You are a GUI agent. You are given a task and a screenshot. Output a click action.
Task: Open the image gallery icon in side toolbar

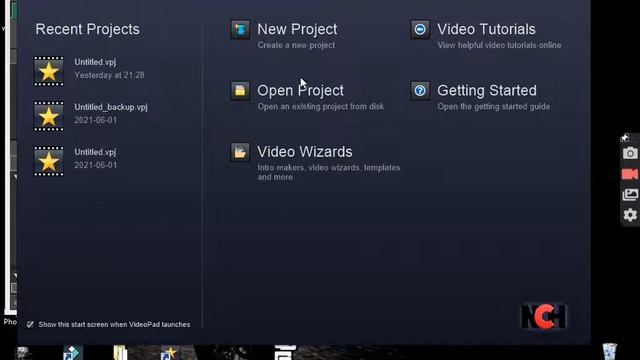pyautogui.click(x=630, y=195)
